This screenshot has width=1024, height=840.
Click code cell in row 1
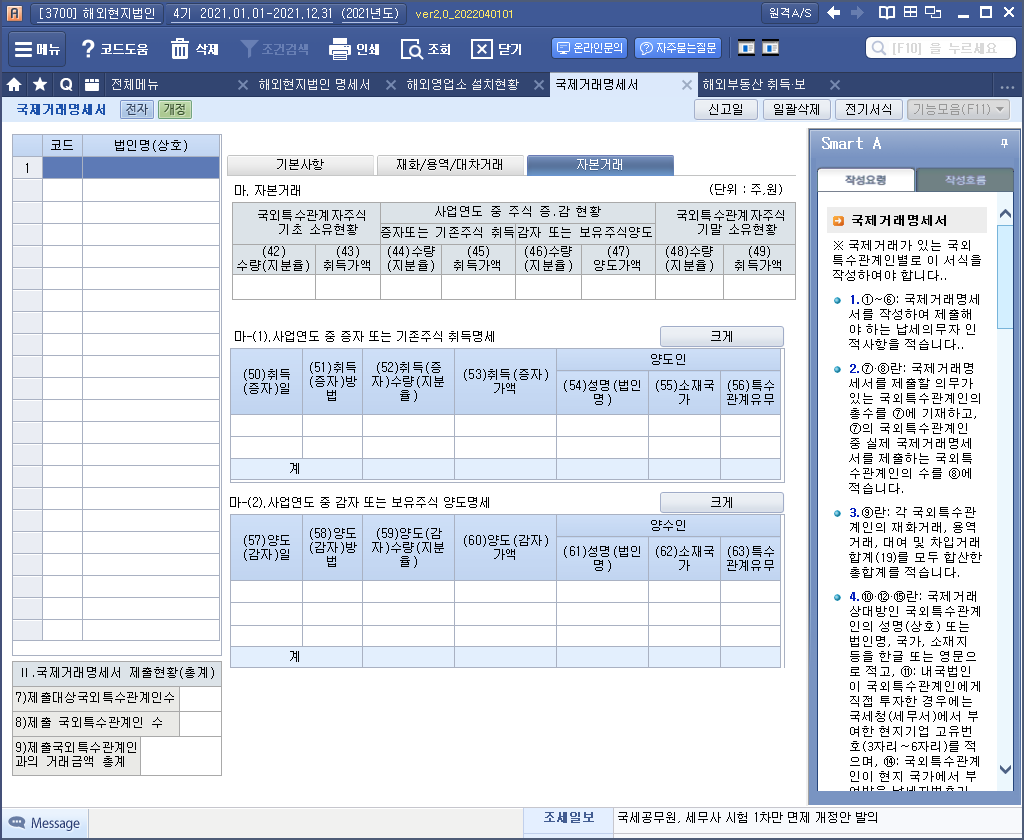[62, 168]
